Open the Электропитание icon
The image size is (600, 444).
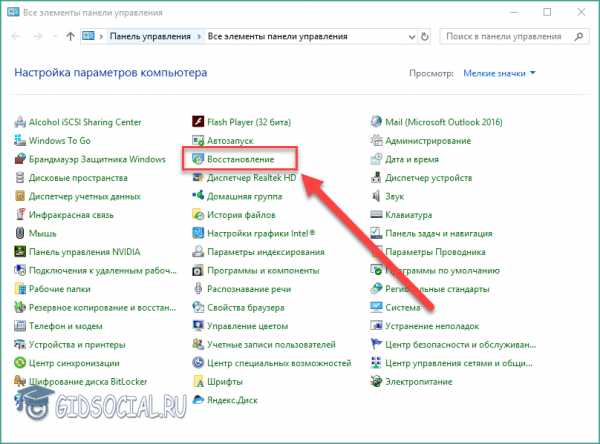pyautogui.click(x=376, y=382)
